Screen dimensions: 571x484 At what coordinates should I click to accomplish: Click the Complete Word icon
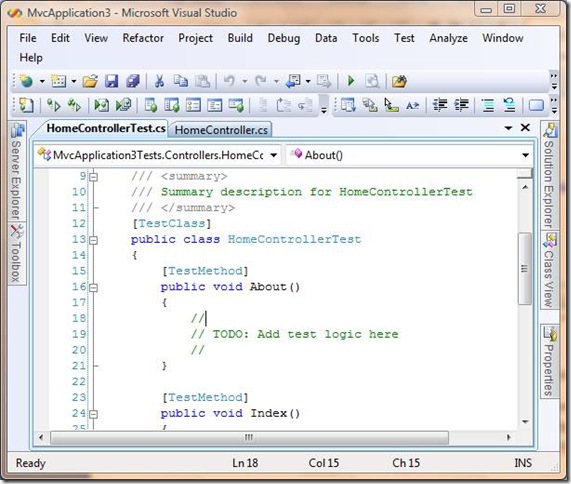point(412,106)
